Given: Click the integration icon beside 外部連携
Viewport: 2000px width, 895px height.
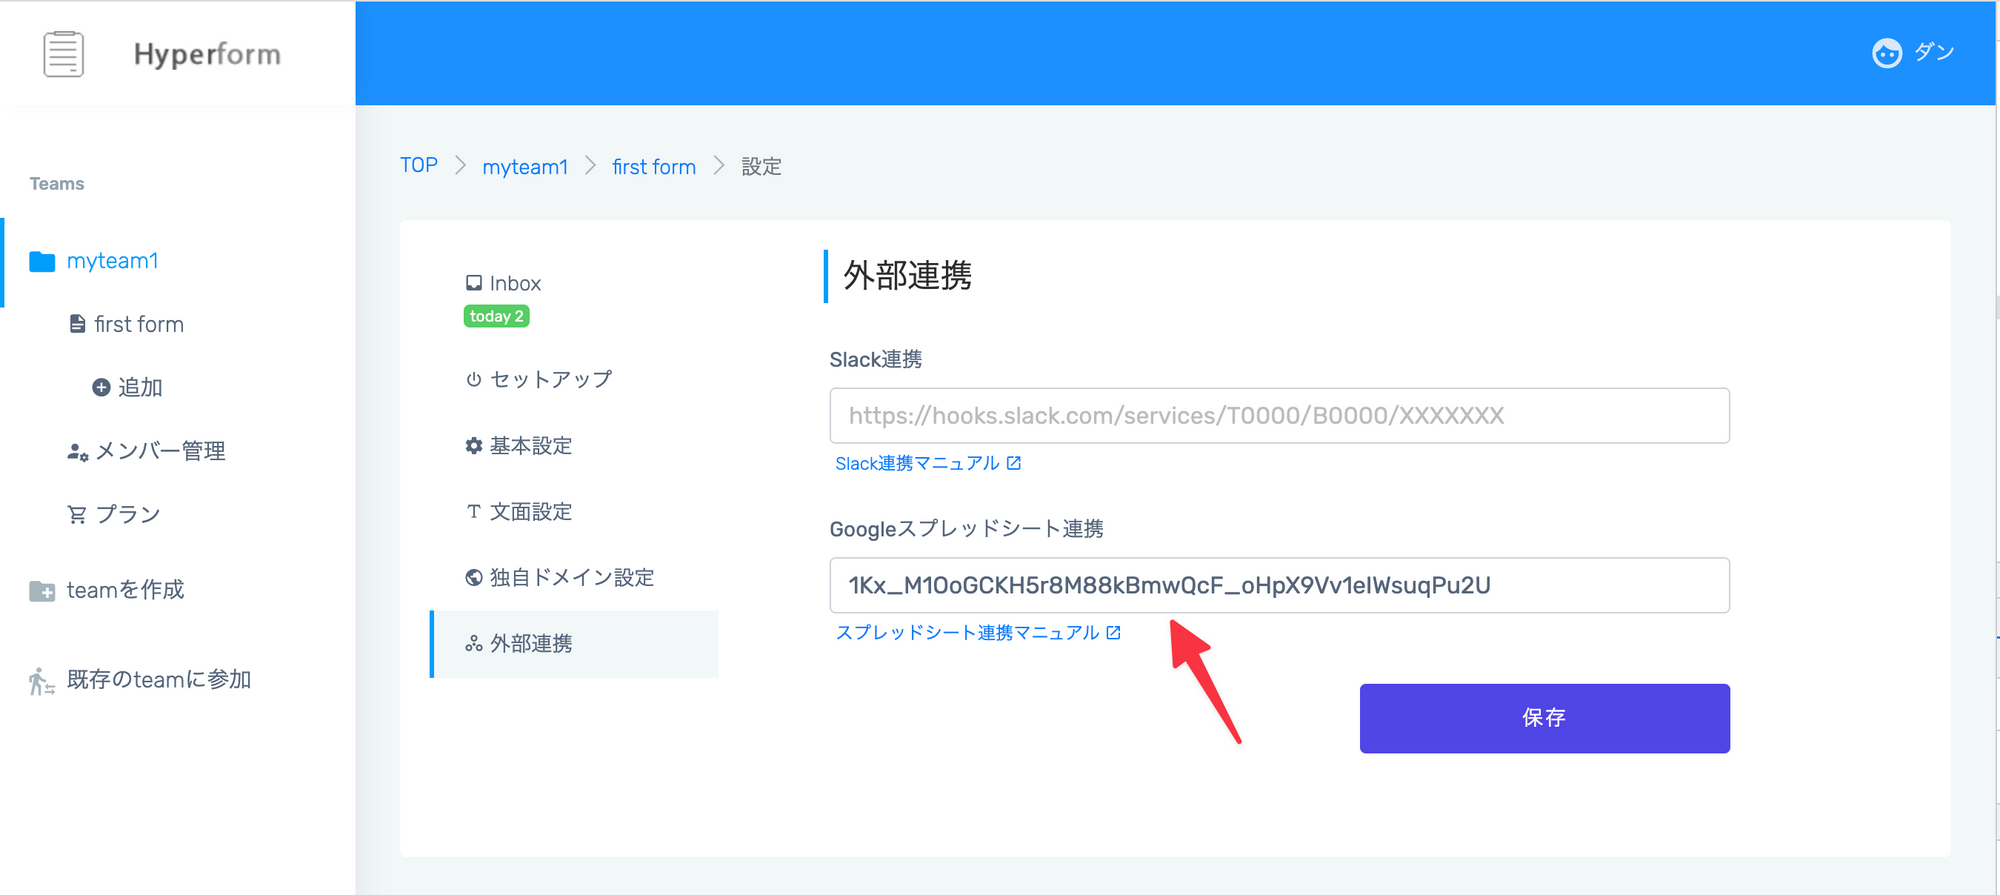Looking at the screenshot, I should click(x=474, y=644).
